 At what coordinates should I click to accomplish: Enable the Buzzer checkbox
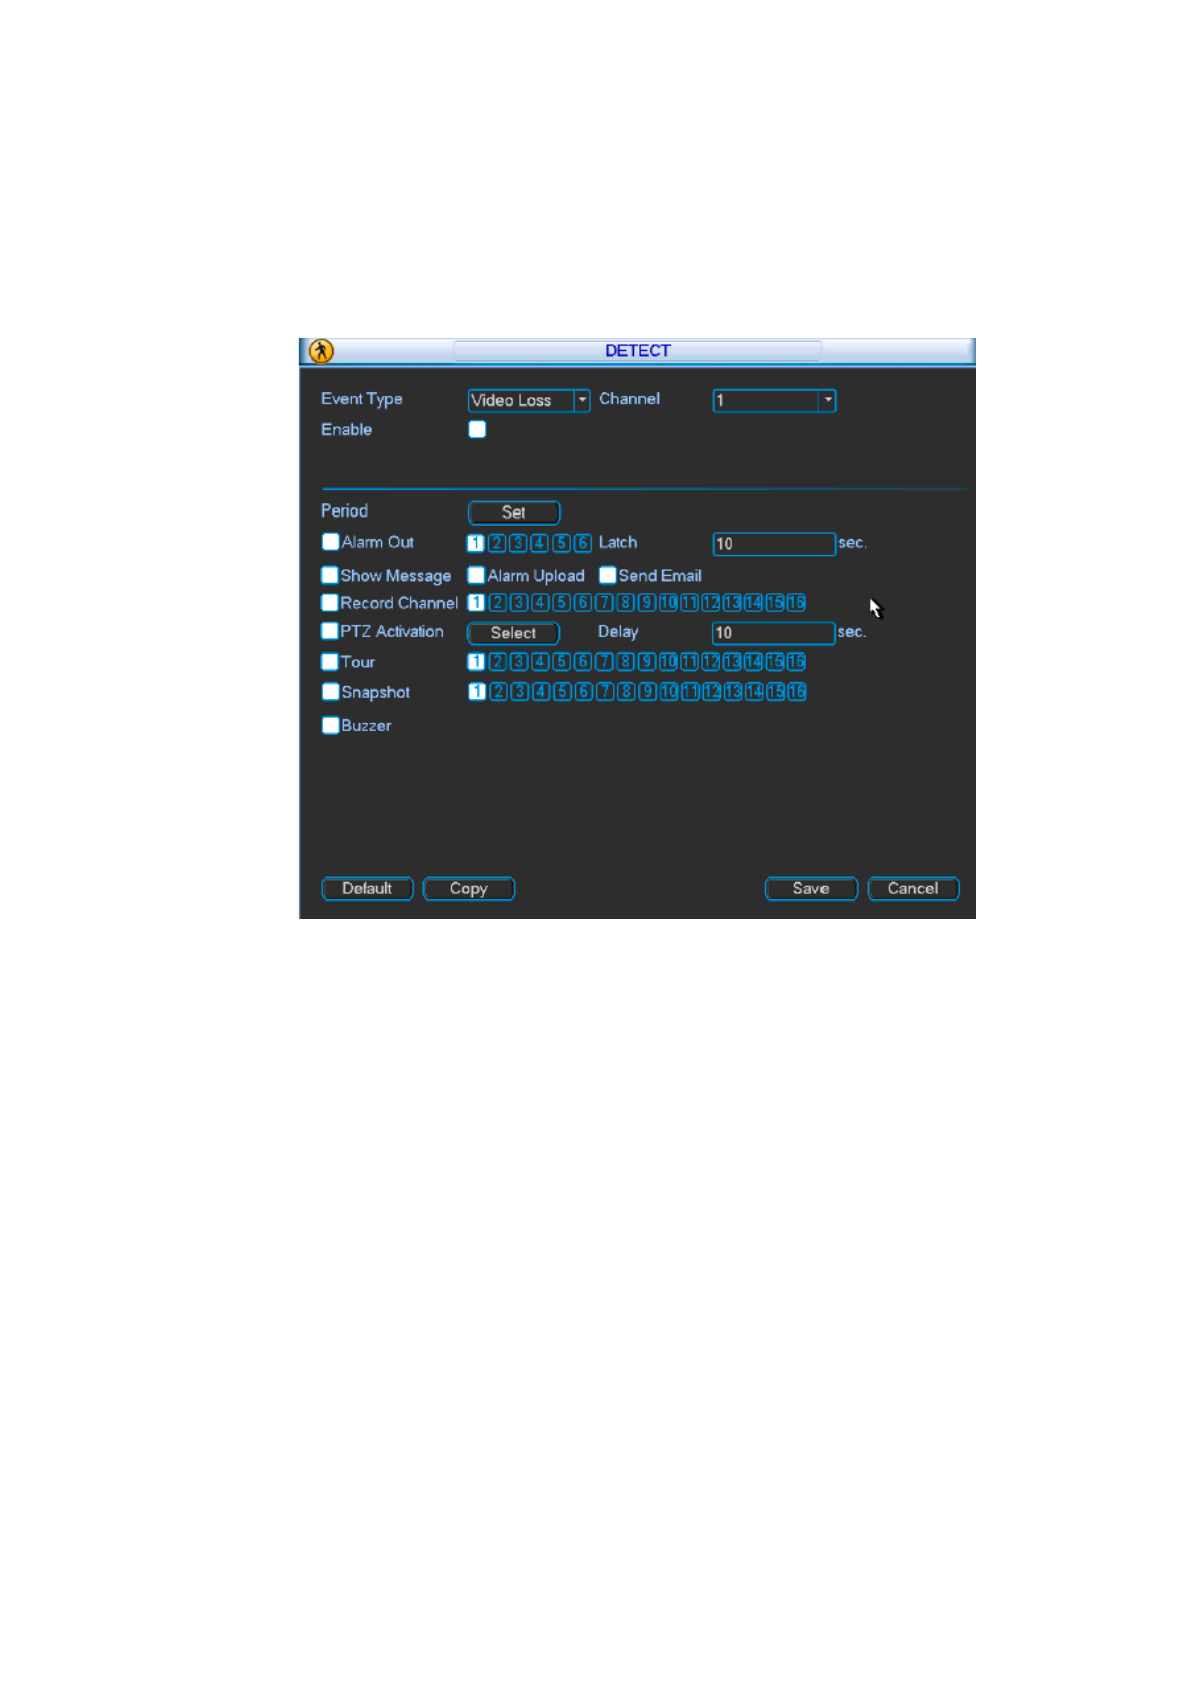click(x=330, y=725)
